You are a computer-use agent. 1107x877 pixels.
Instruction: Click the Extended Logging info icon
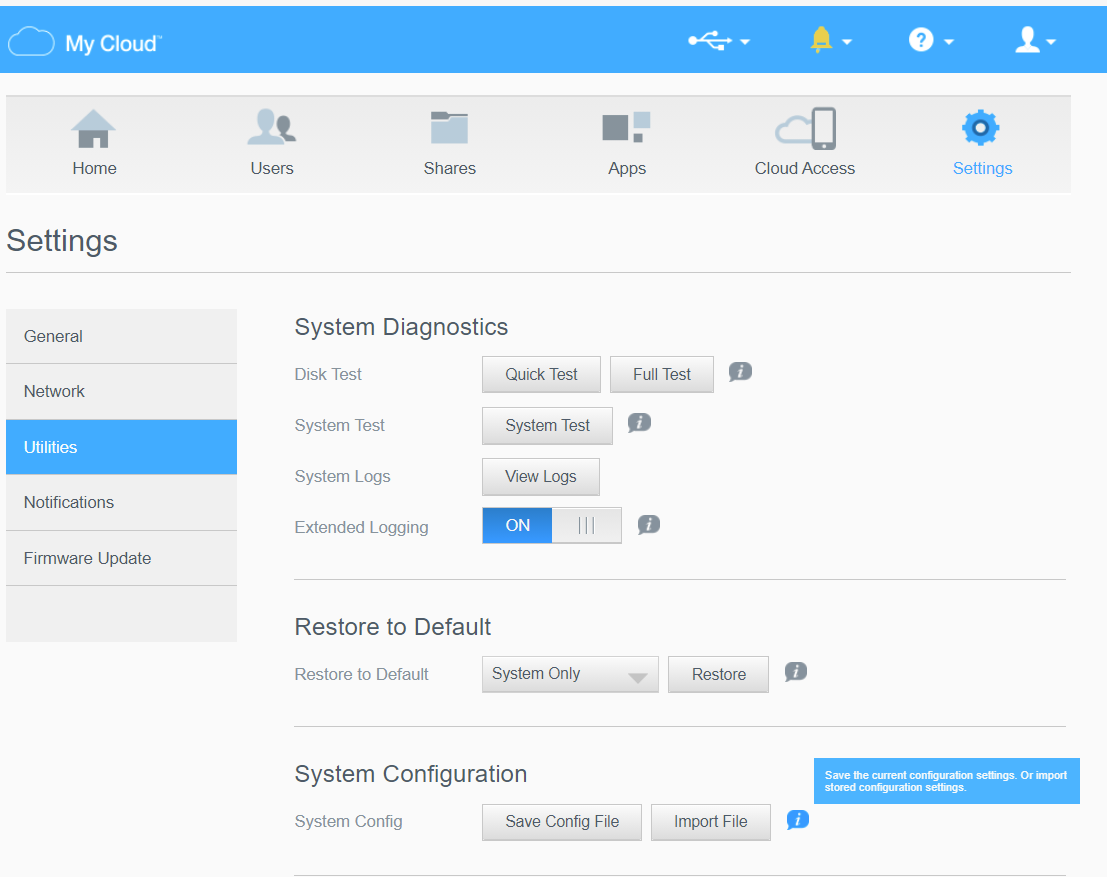(x=649, y=525)
